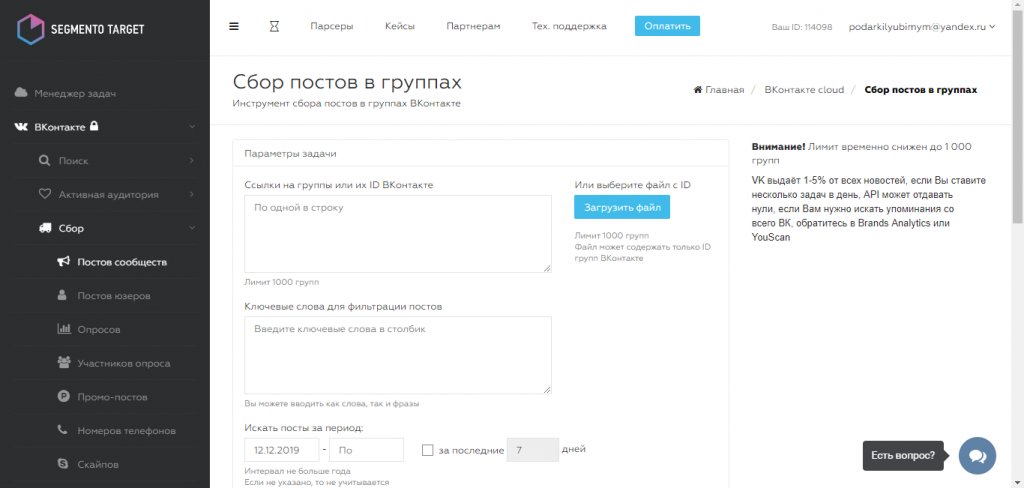Click the lock icon next to ВКонтакте
1024x488 pixels.
click(94, 125)
